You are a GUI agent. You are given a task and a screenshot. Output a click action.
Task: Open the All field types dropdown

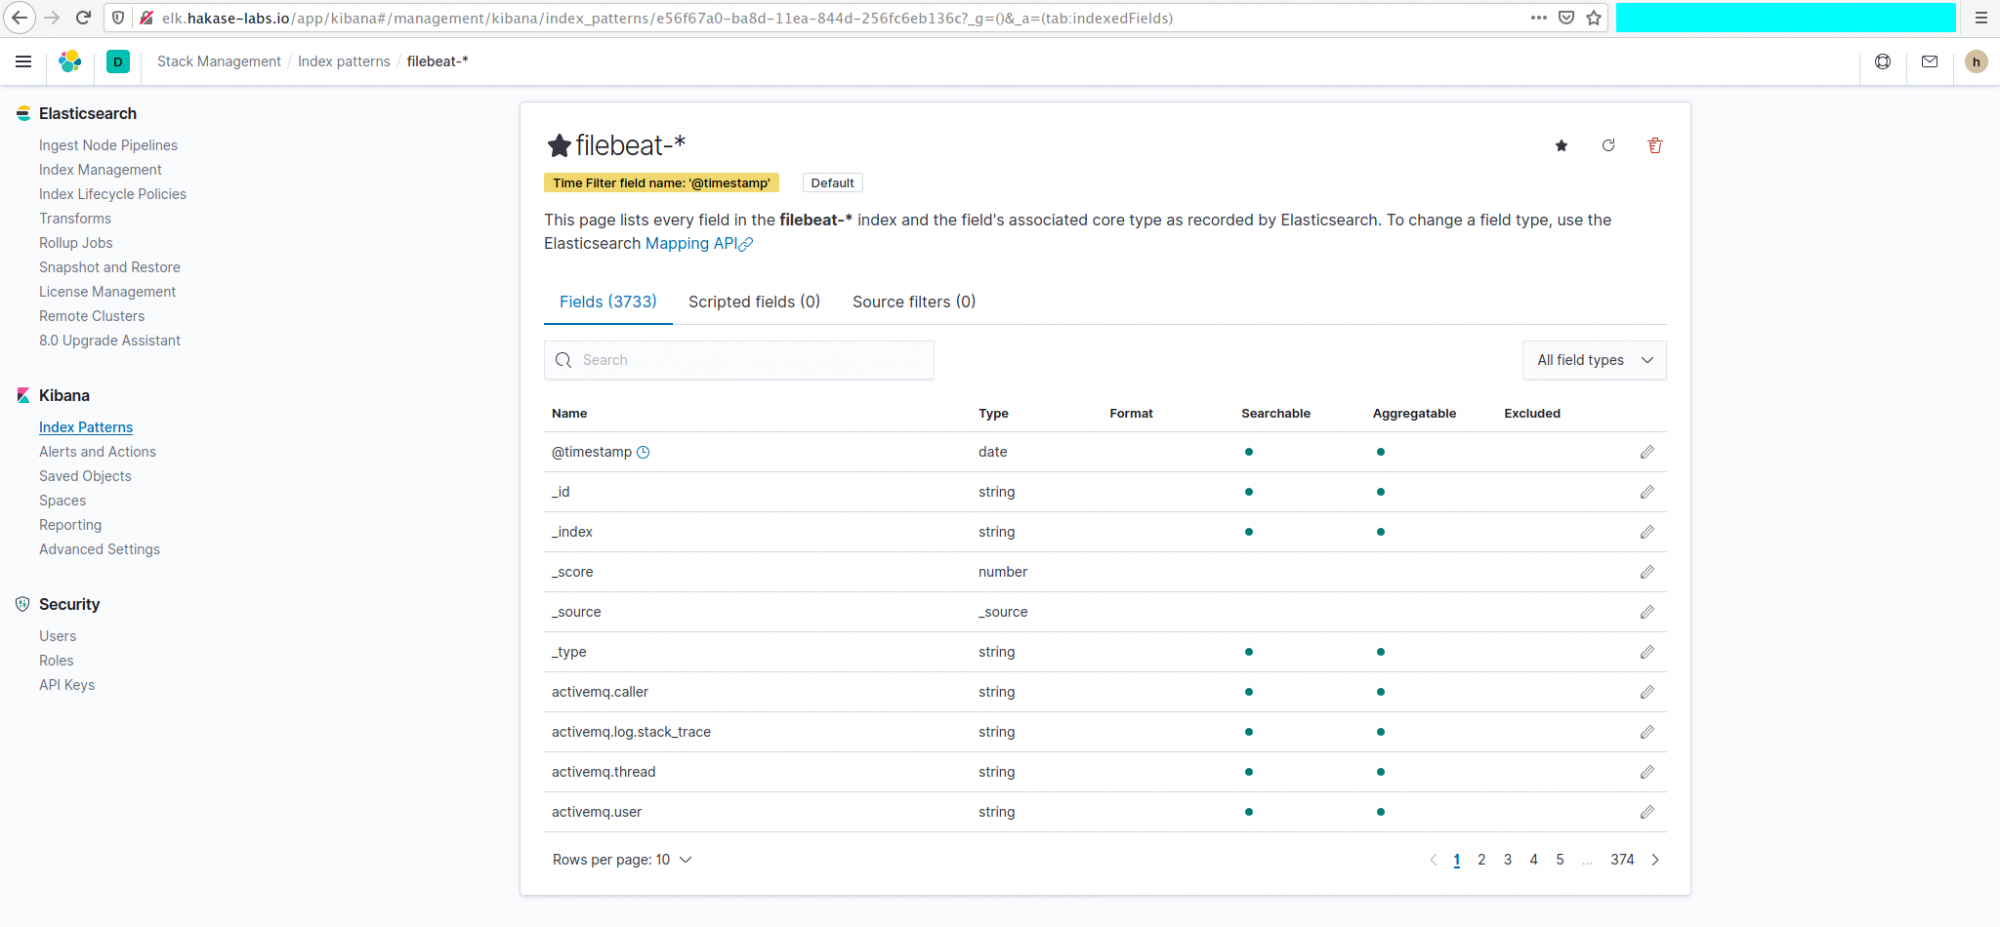(x=1594, y=360)
